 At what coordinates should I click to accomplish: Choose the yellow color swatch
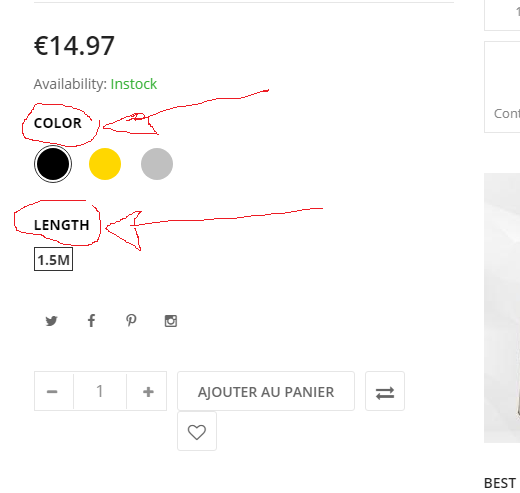[x=105, y=164]
